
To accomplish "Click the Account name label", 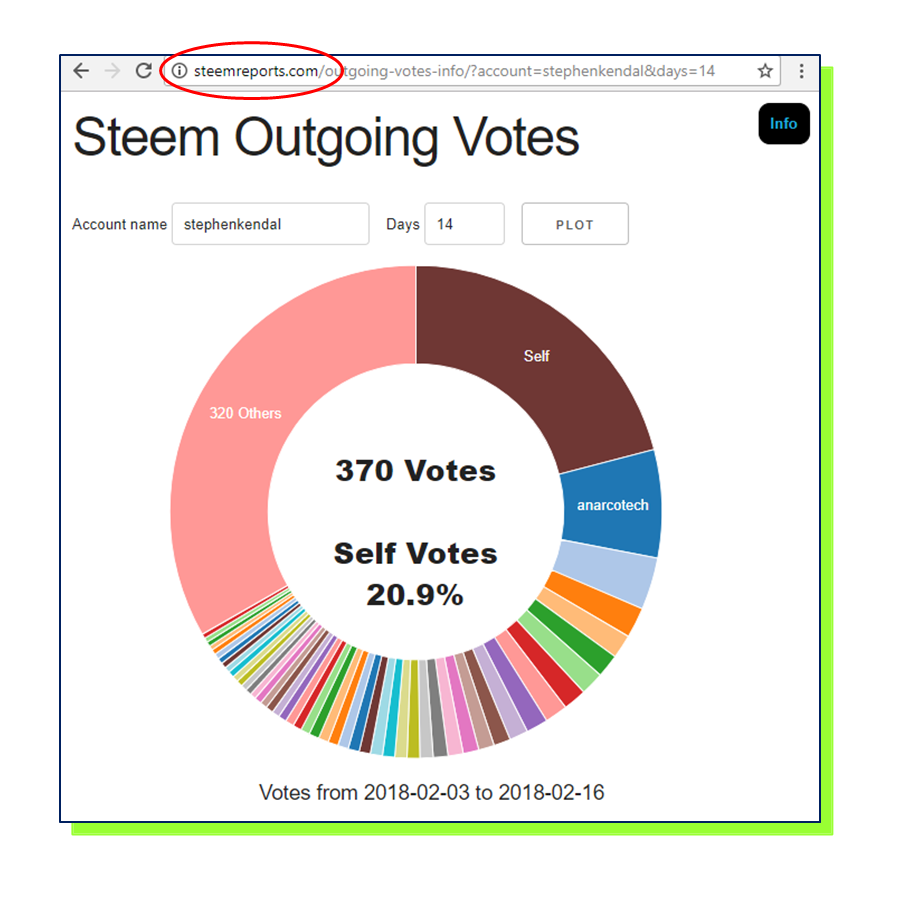I will (x=119, y=224).
